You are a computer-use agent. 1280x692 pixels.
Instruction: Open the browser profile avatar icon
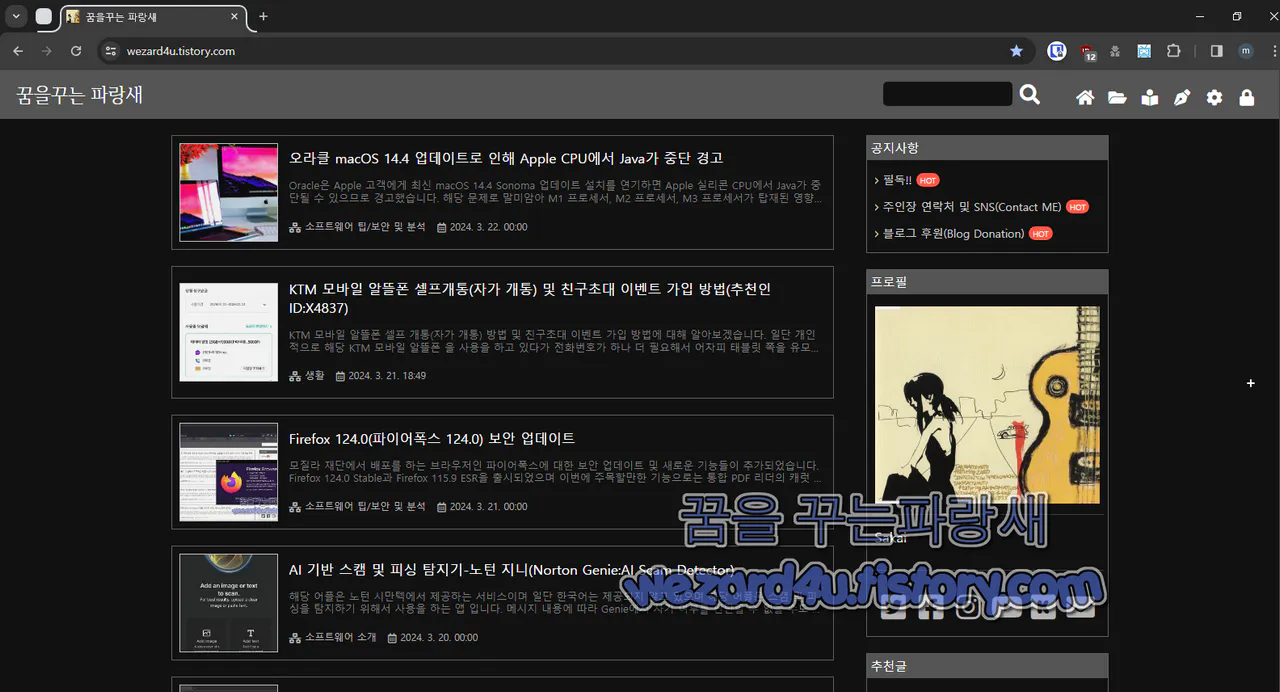tap(1245, 50)
